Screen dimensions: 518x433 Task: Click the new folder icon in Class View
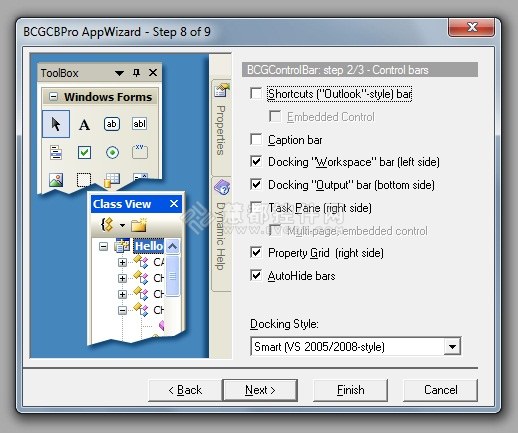(139, 225)
